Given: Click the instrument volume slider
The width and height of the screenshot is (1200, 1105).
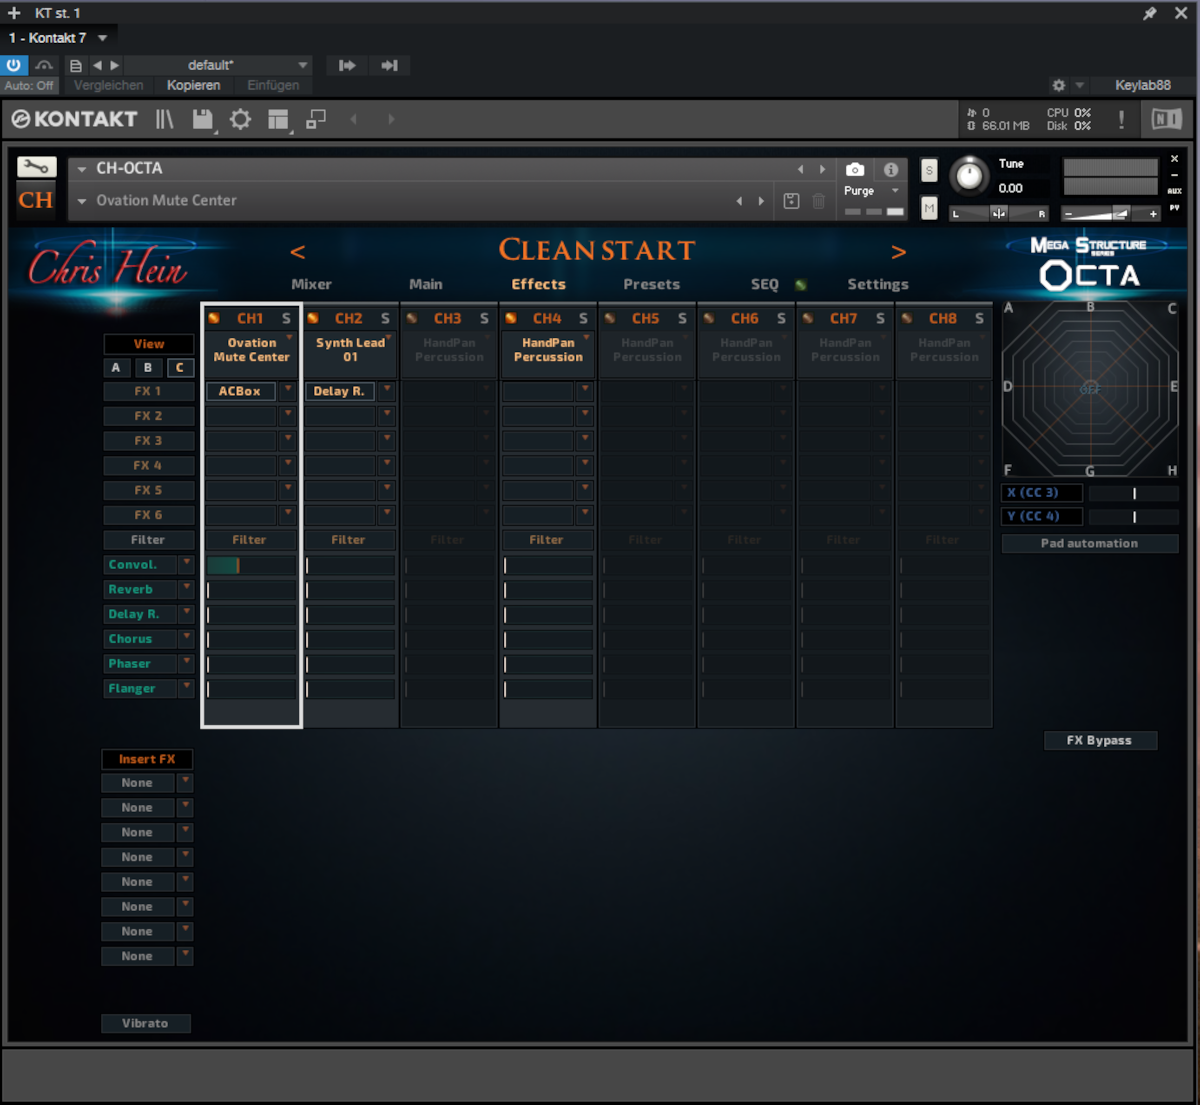Looking at the screenshot, I should point(1110,213).
